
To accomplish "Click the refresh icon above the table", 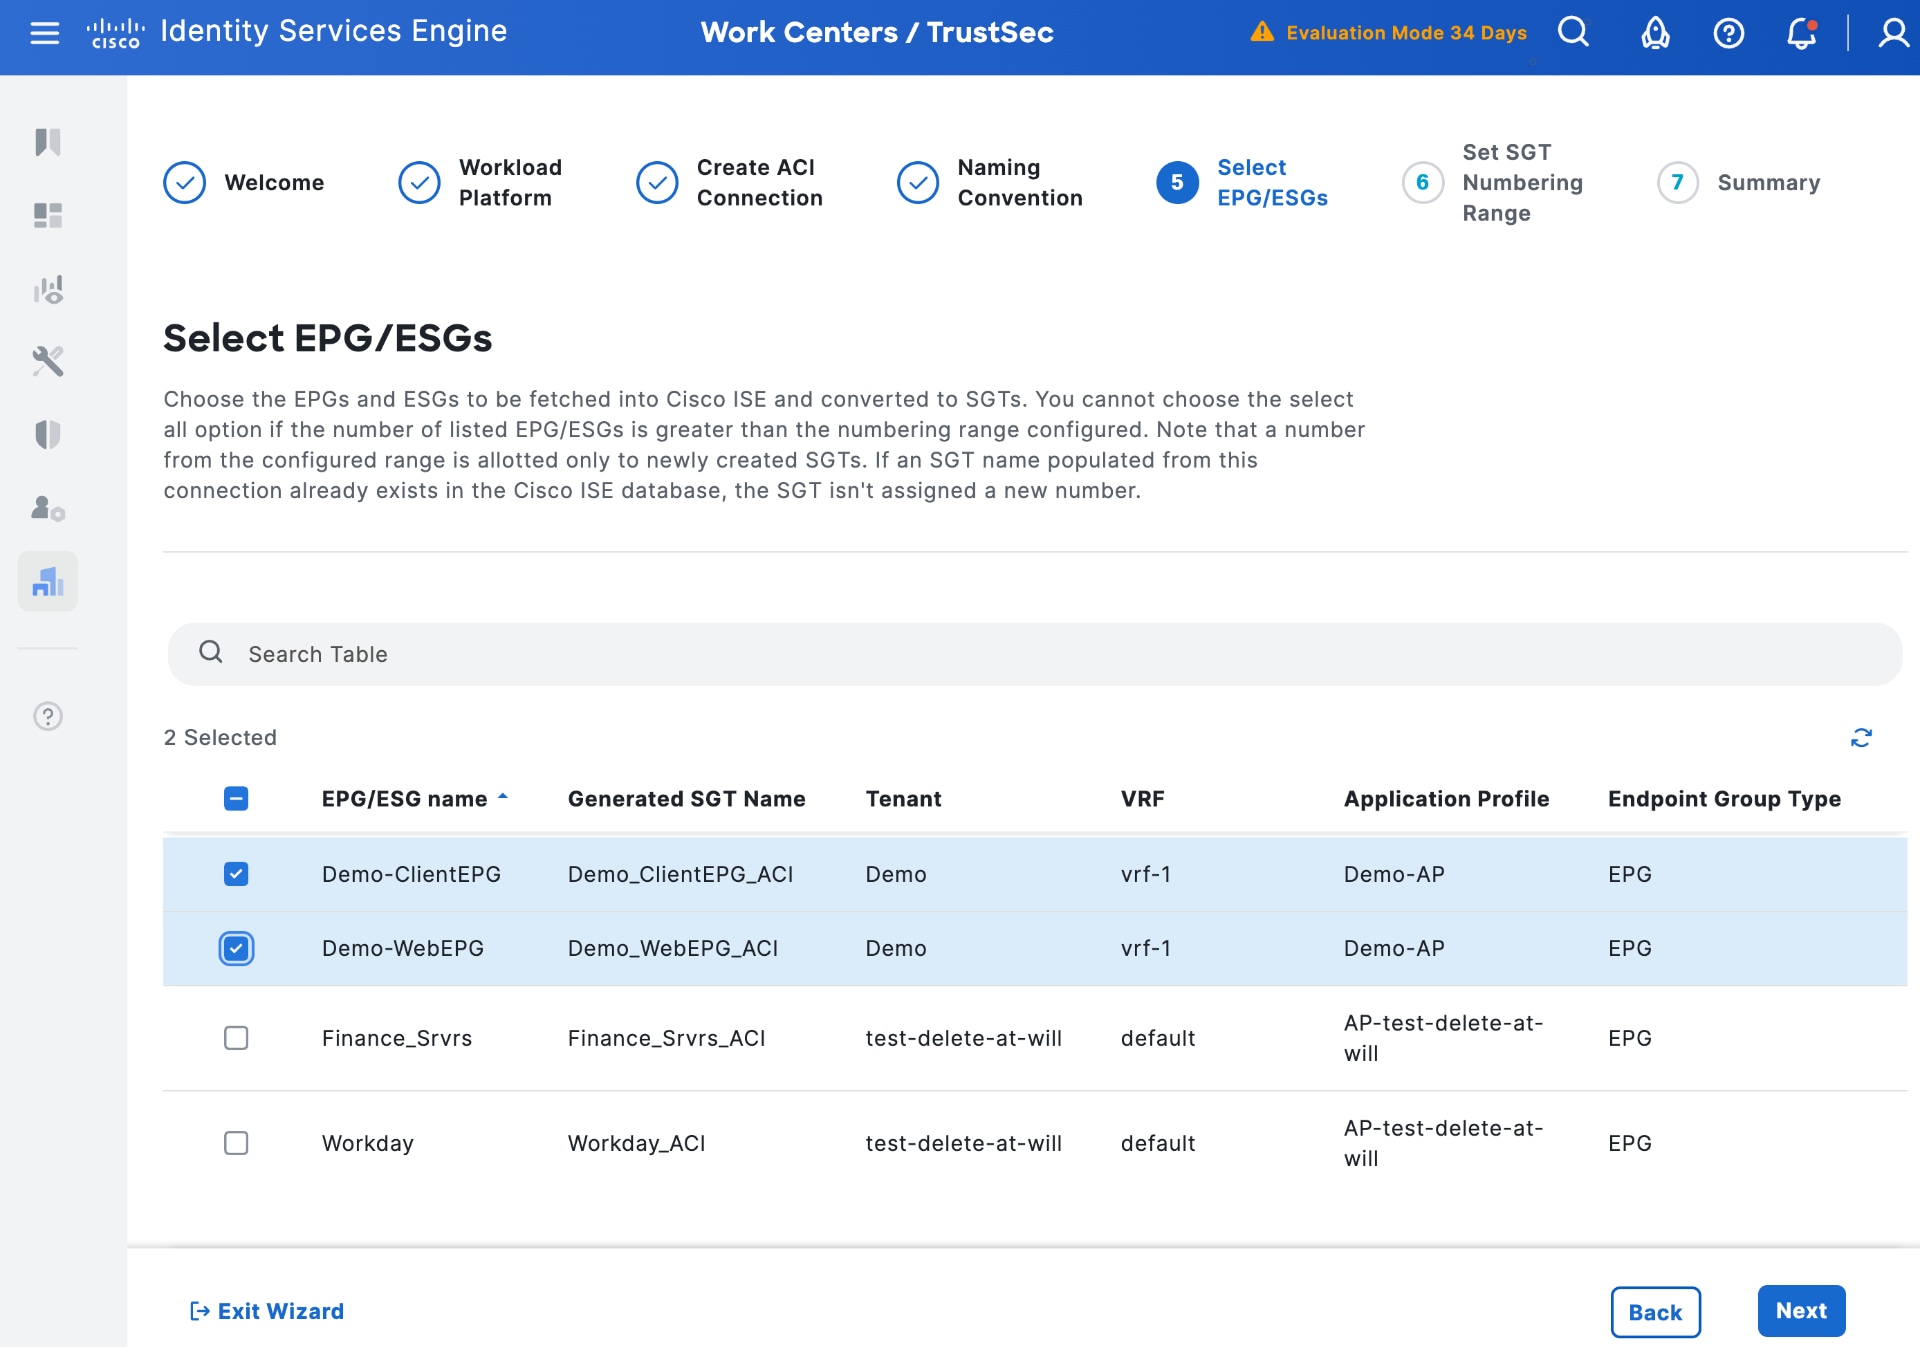I will pos(1862,738).
